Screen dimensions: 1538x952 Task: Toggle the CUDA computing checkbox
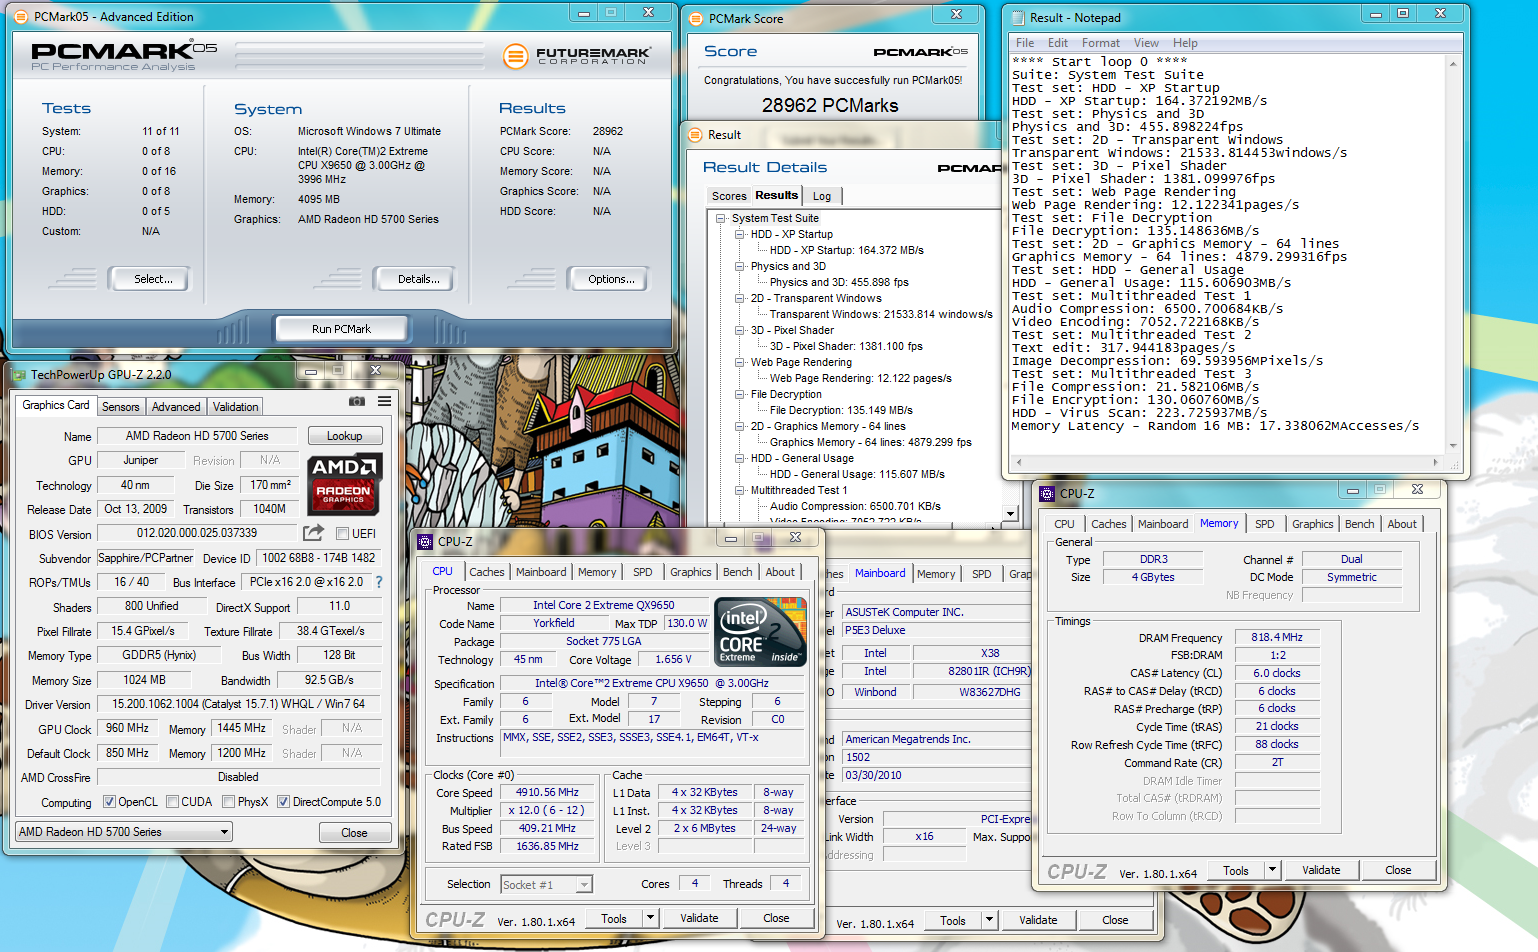click(x=173, y=801)
